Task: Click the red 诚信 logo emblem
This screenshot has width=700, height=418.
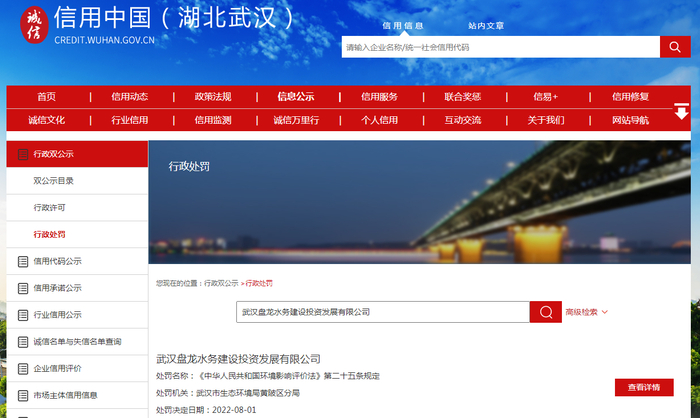Action: [x=34, y=25]
